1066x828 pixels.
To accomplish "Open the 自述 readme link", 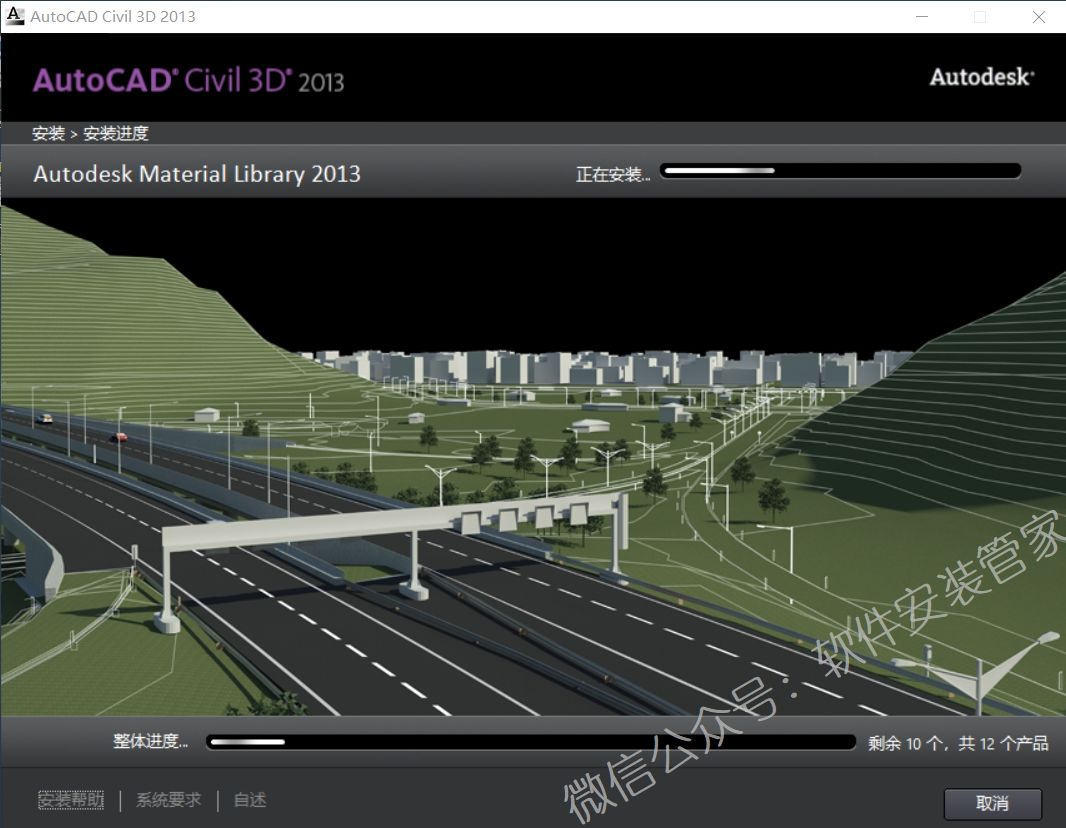I will (249, 800).
